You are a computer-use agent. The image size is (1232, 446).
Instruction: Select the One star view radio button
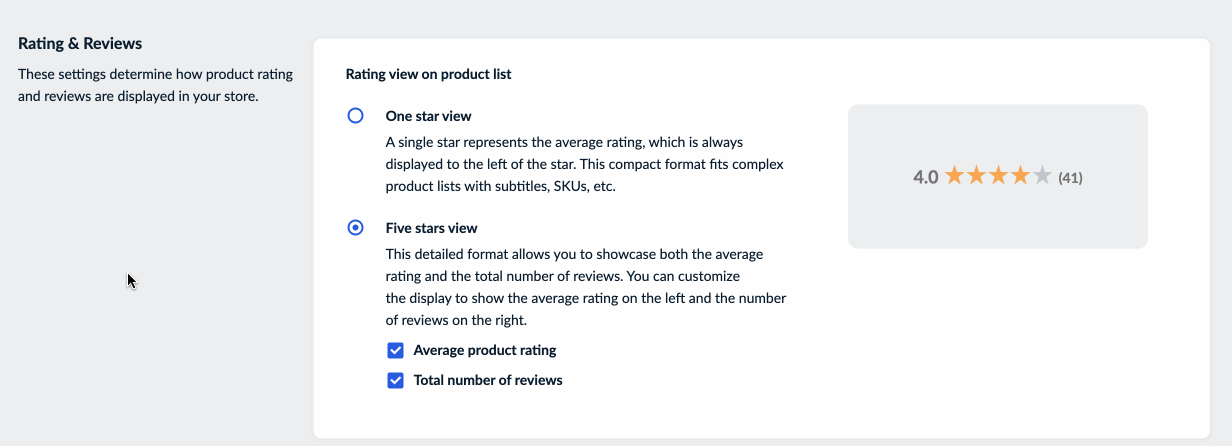355,116
